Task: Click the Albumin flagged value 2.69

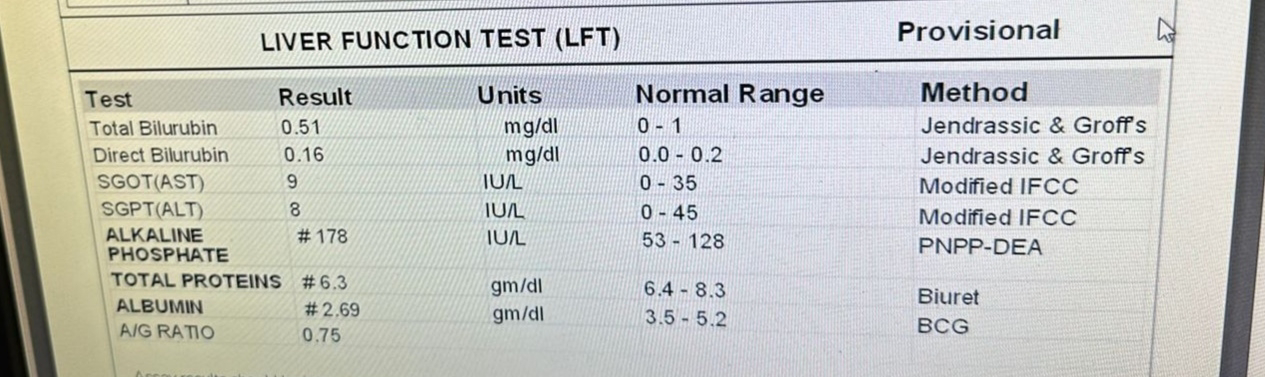Action: [x=331, y=309]
